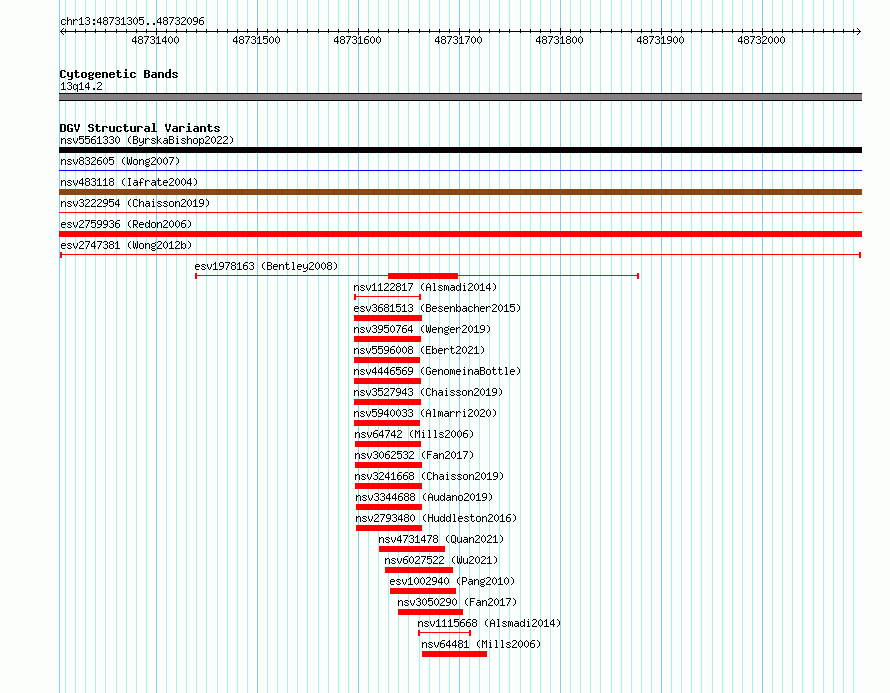Click the gray 13q14.2 cytogenetic band
Screen dimensions: 890x693
click(x=460, y=97)
